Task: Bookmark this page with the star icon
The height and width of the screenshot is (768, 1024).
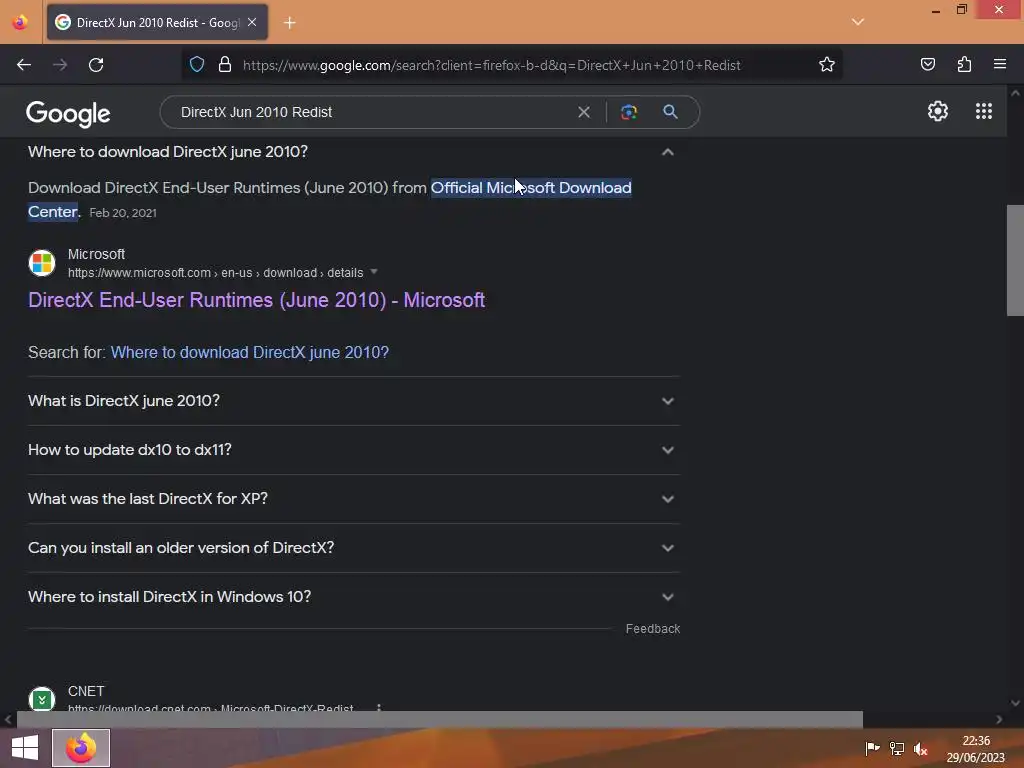Action: click(827, 64)
